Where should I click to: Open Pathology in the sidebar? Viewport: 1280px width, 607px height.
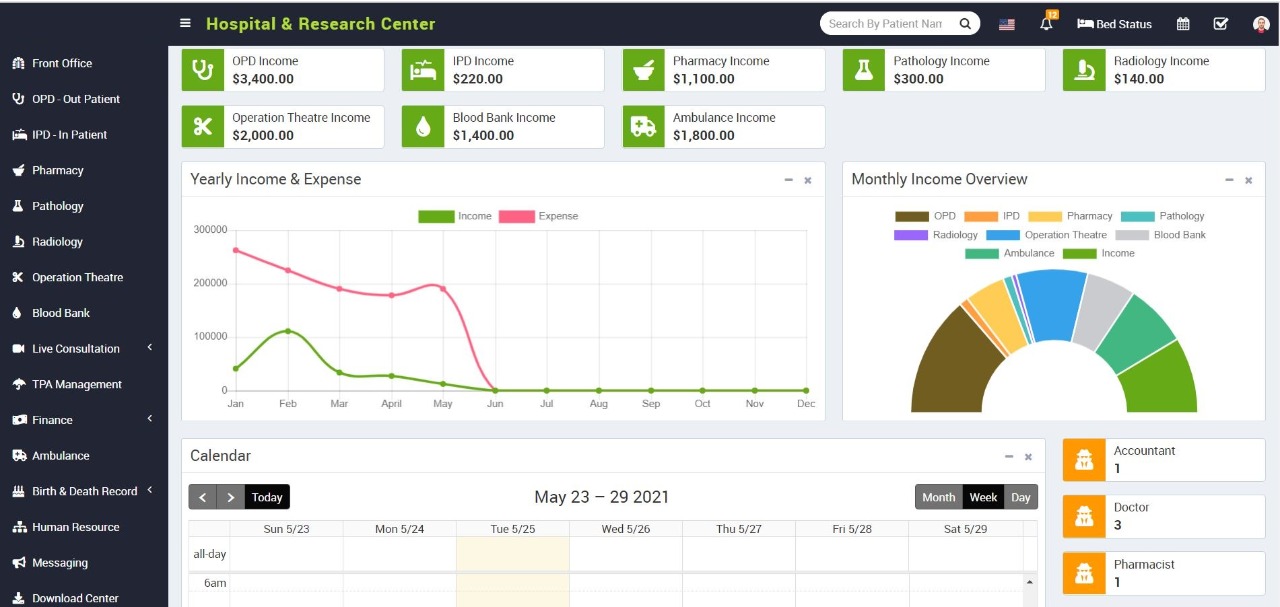click(58, 206)
